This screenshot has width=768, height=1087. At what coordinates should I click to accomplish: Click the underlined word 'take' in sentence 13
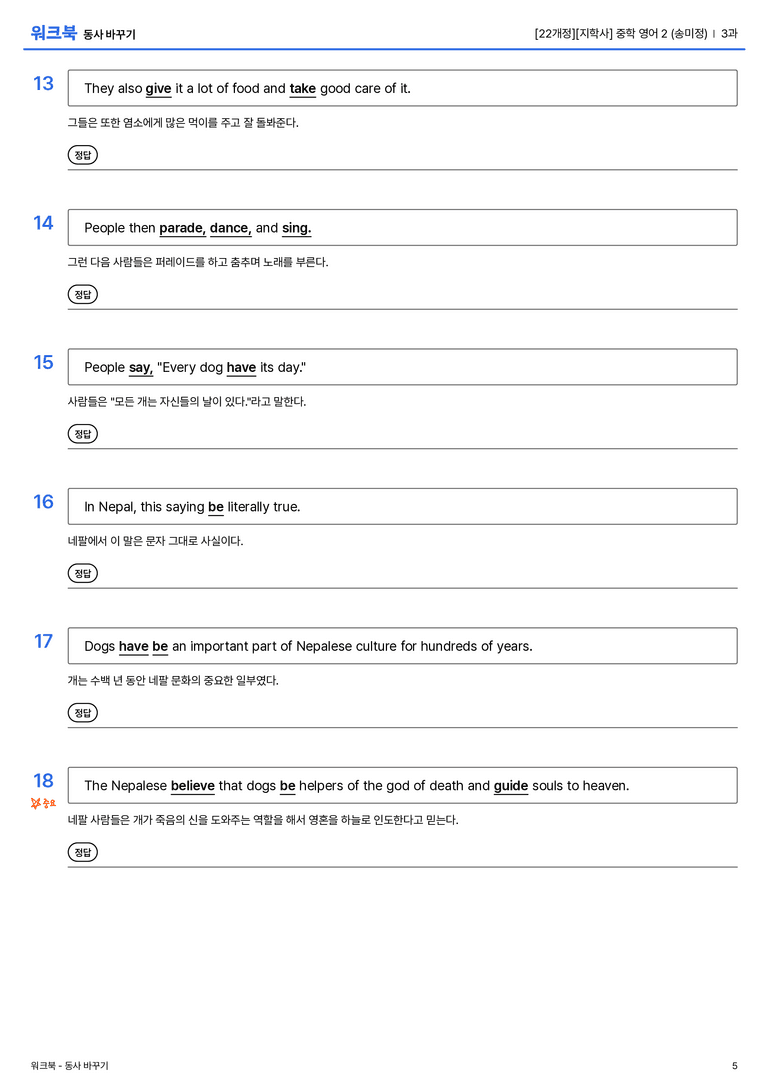(302, 89)
